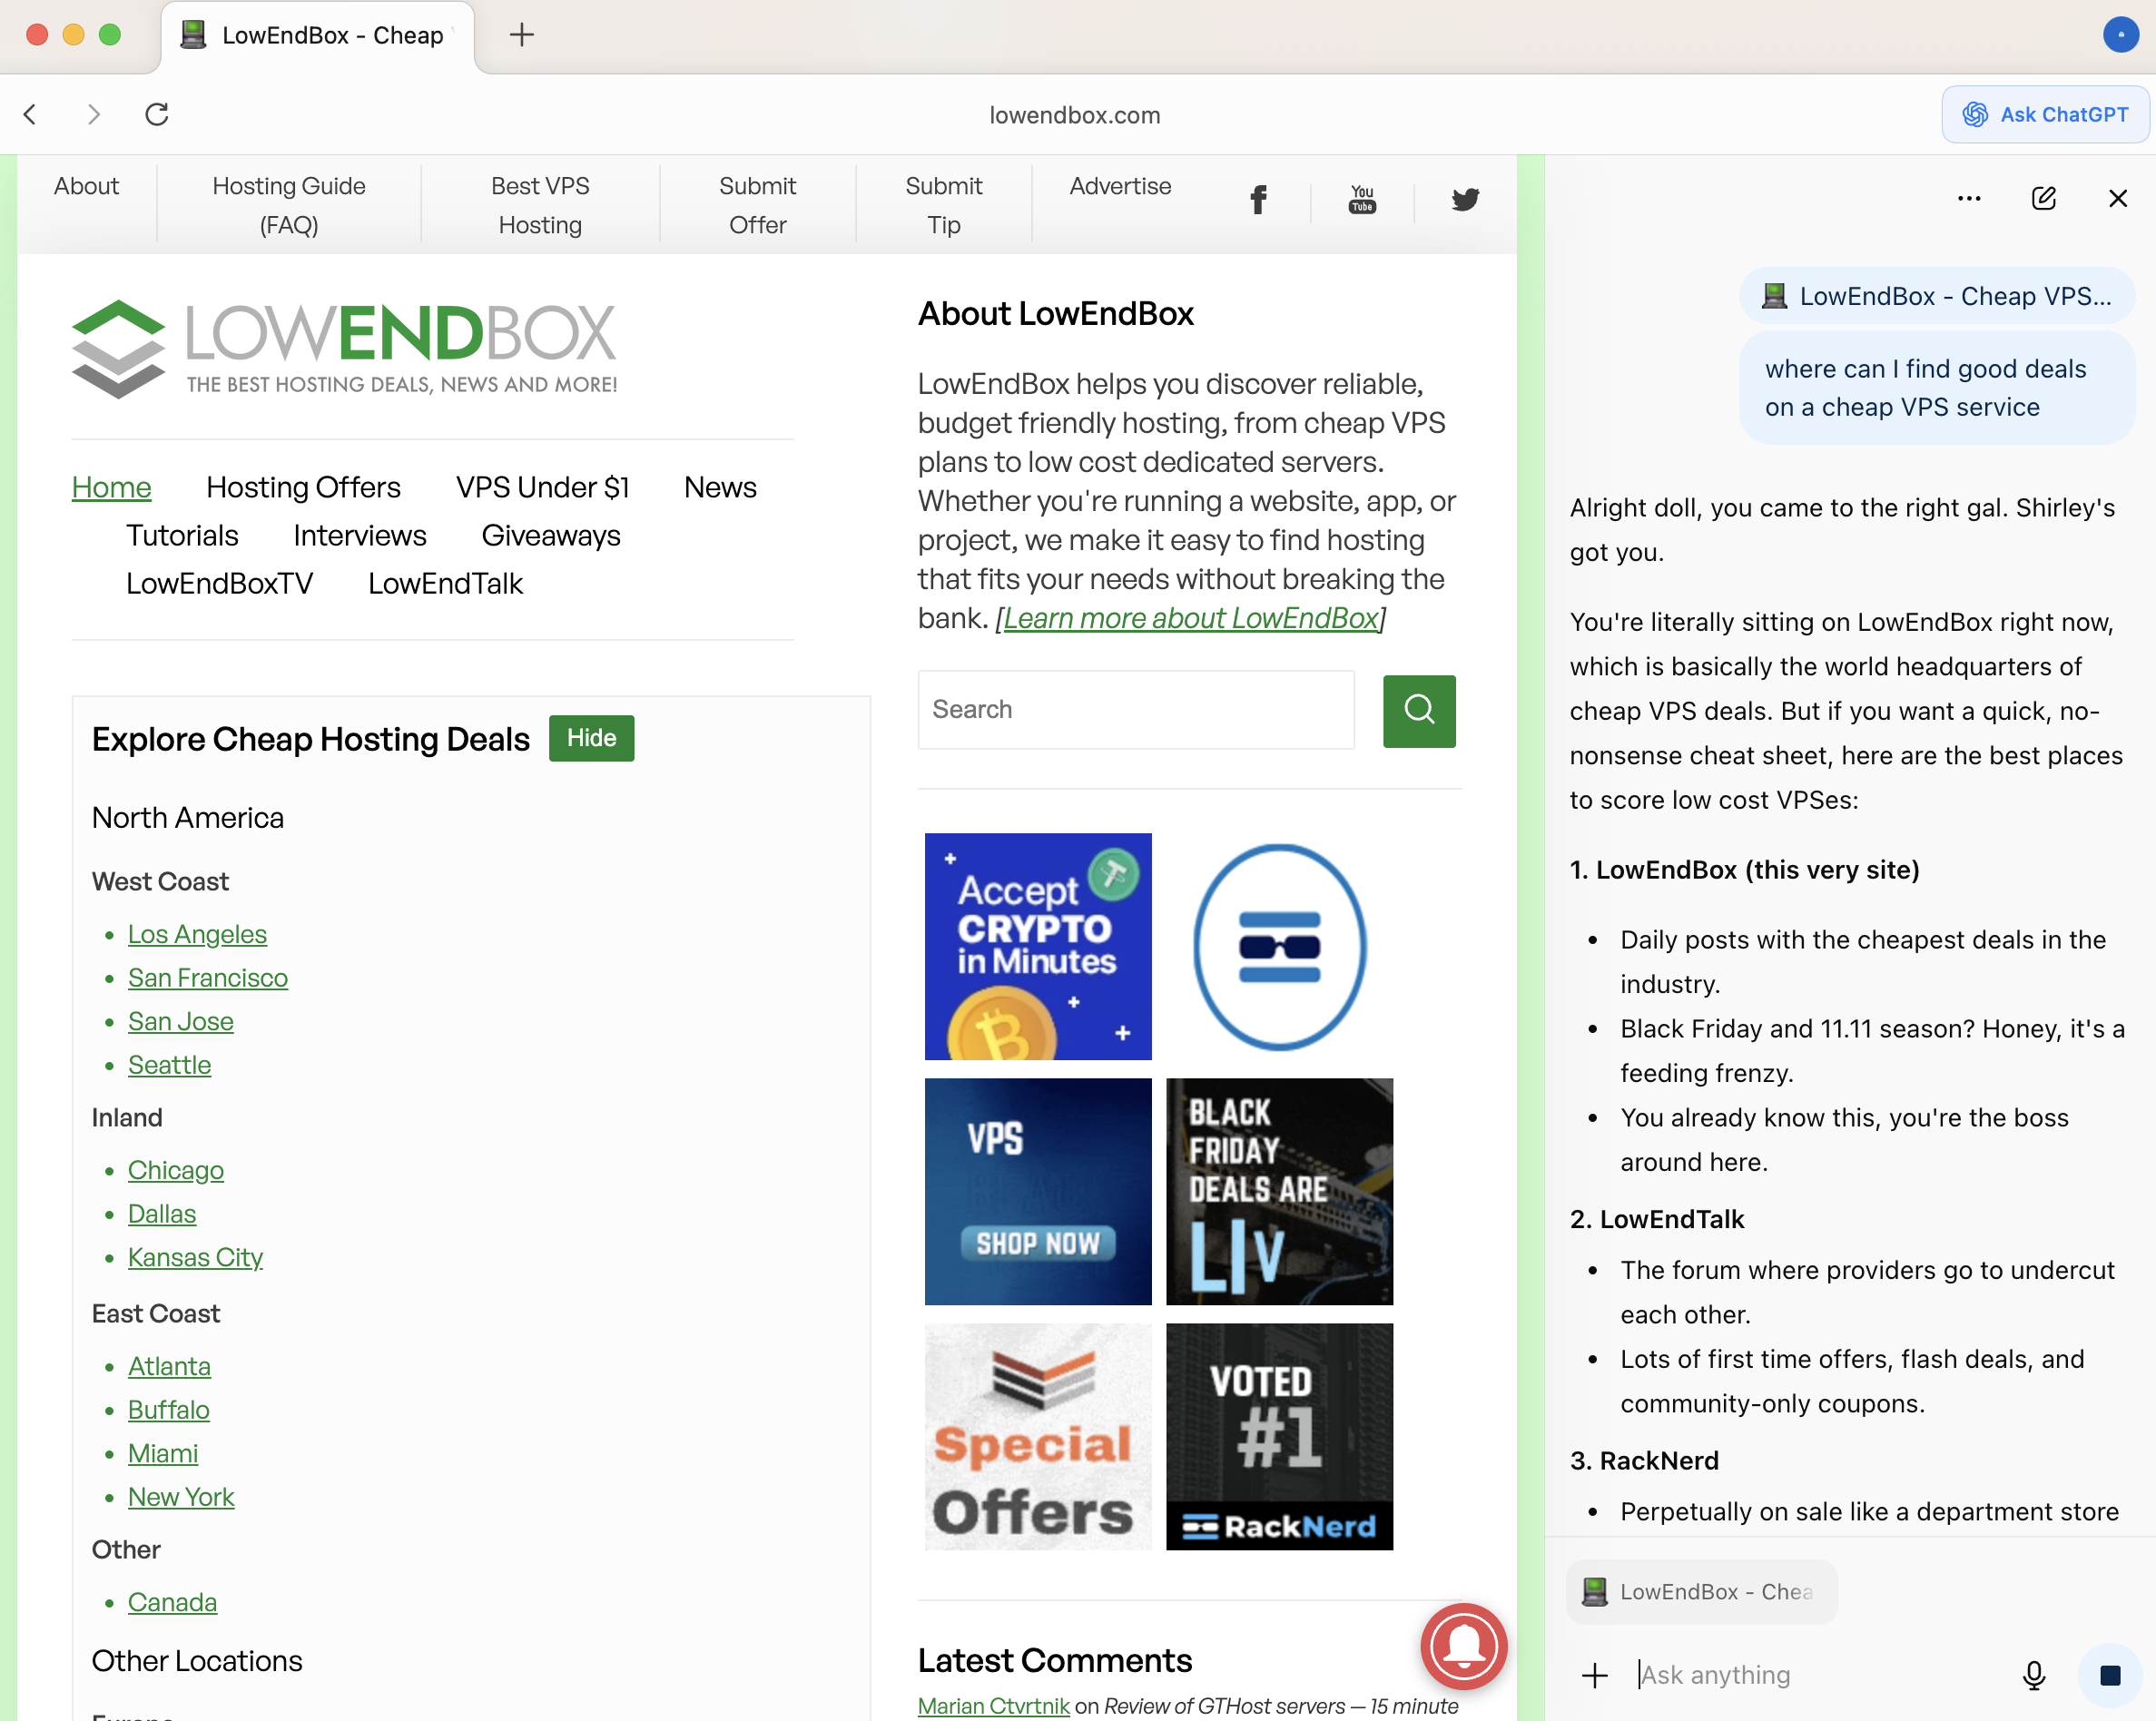The image size is (2156, 1721).
Task: Click the red notification bell button
Action: (1463, 1646)
